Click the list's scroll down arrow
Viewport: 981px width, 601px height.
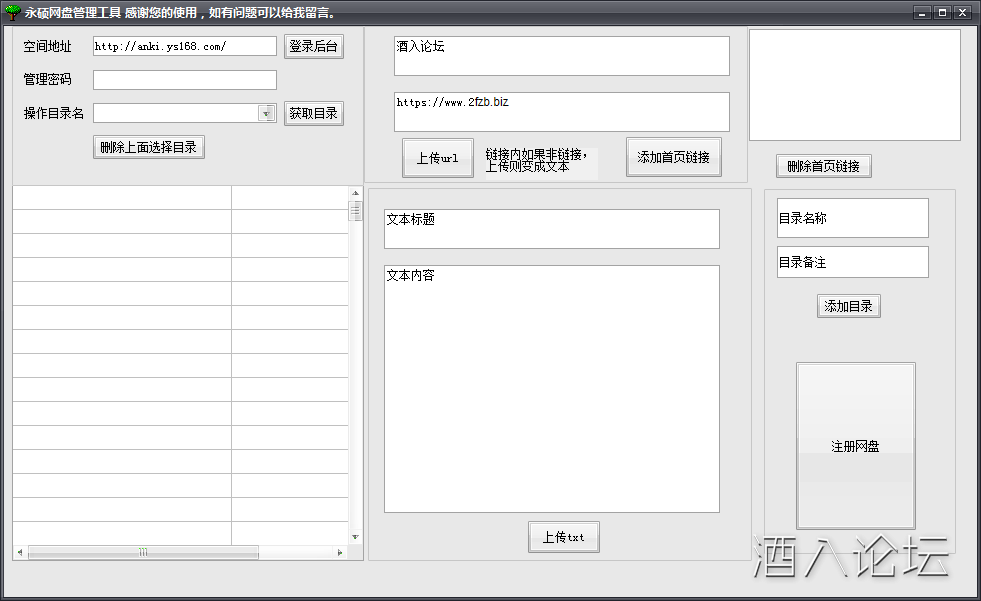(355, 537)
